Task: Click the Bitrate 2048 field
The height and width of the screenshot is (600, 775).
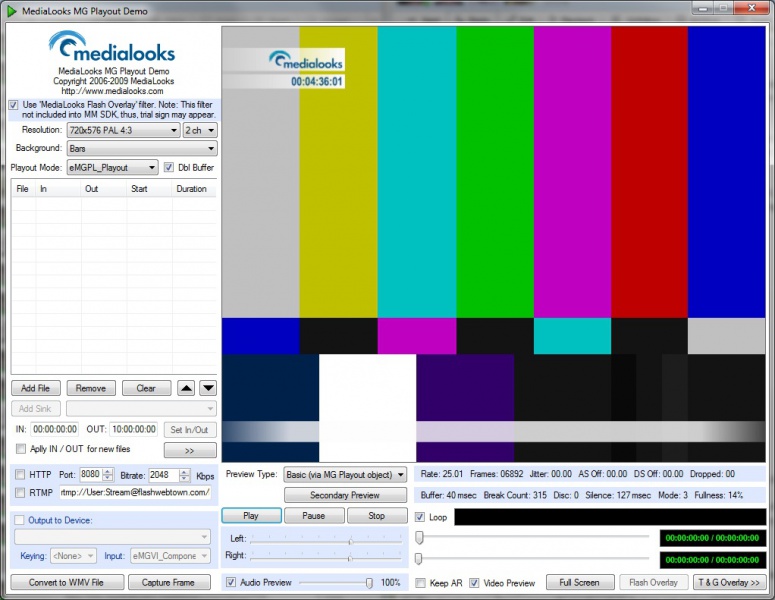Action: click(163, 475)
